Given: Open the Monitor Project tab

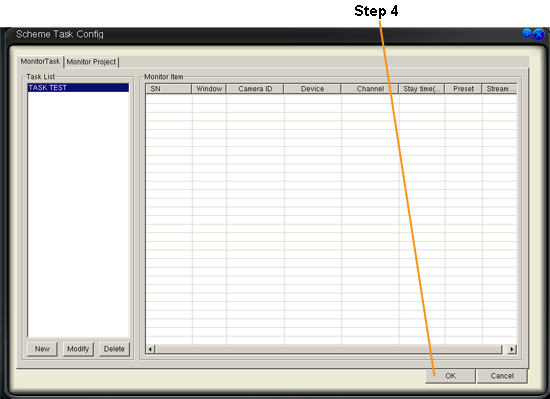Looking at the screenshot, I should pos(91,62).
